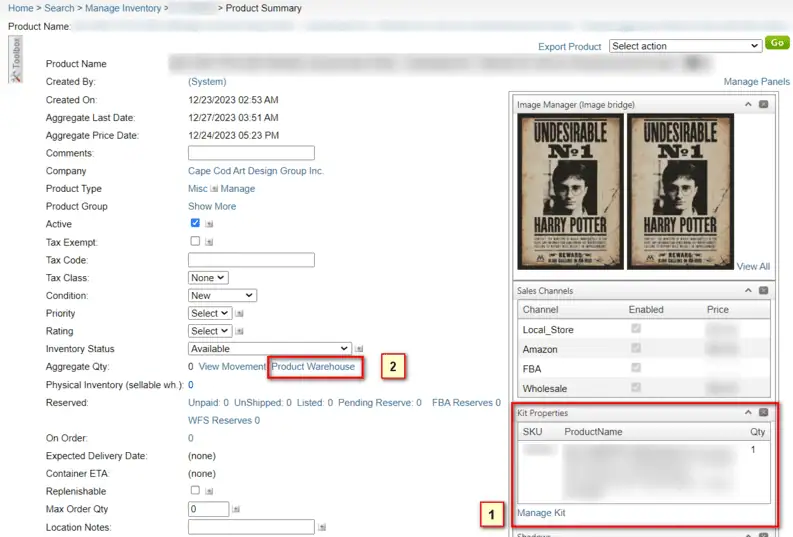This screenshot has height=537, width=793.
Task: Open the Rating dropdown
Action: point(210,331)
